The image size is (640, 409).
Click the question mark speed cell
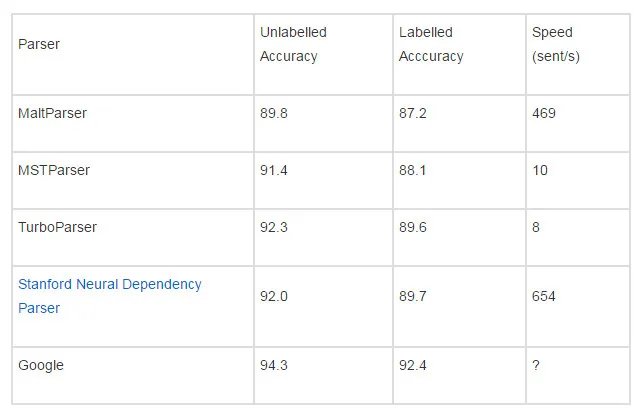(578, 376)
